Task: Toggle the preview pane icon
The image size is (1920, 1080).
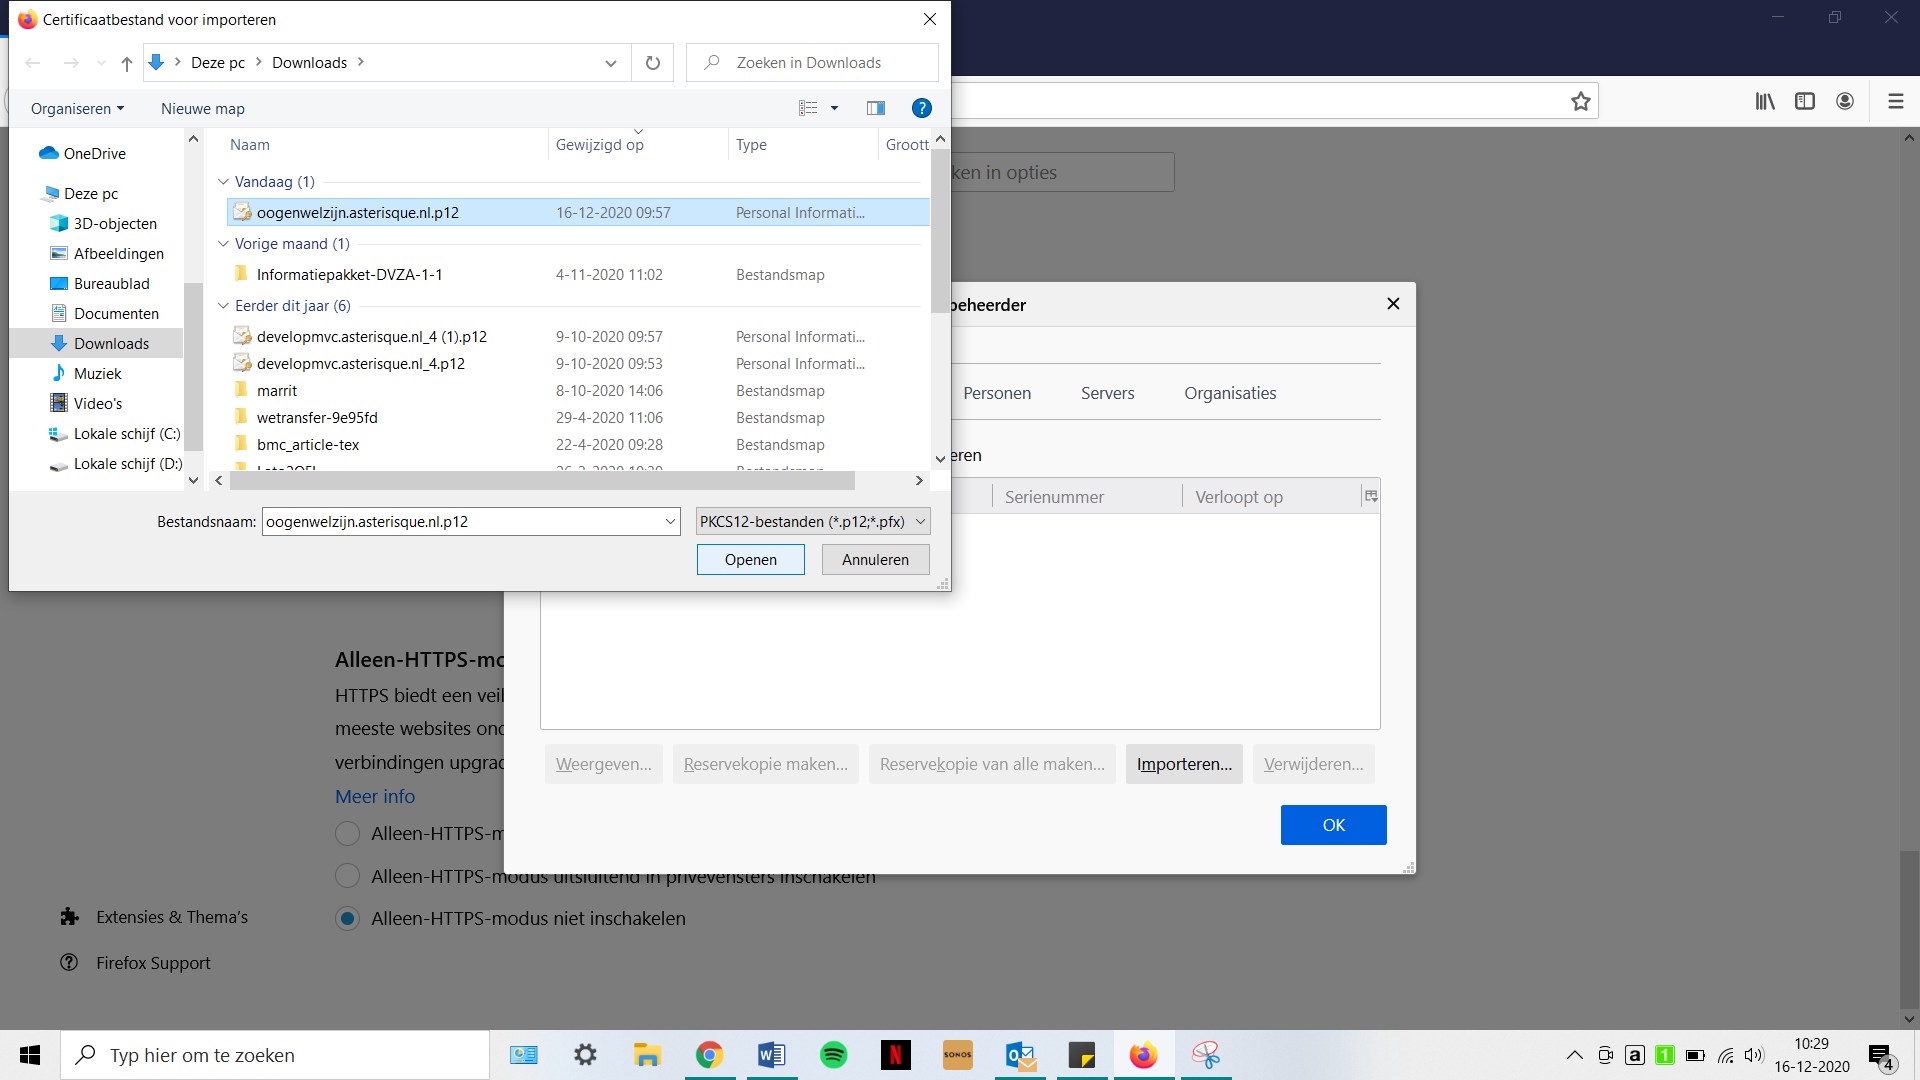Action: [x=876, y=108]
